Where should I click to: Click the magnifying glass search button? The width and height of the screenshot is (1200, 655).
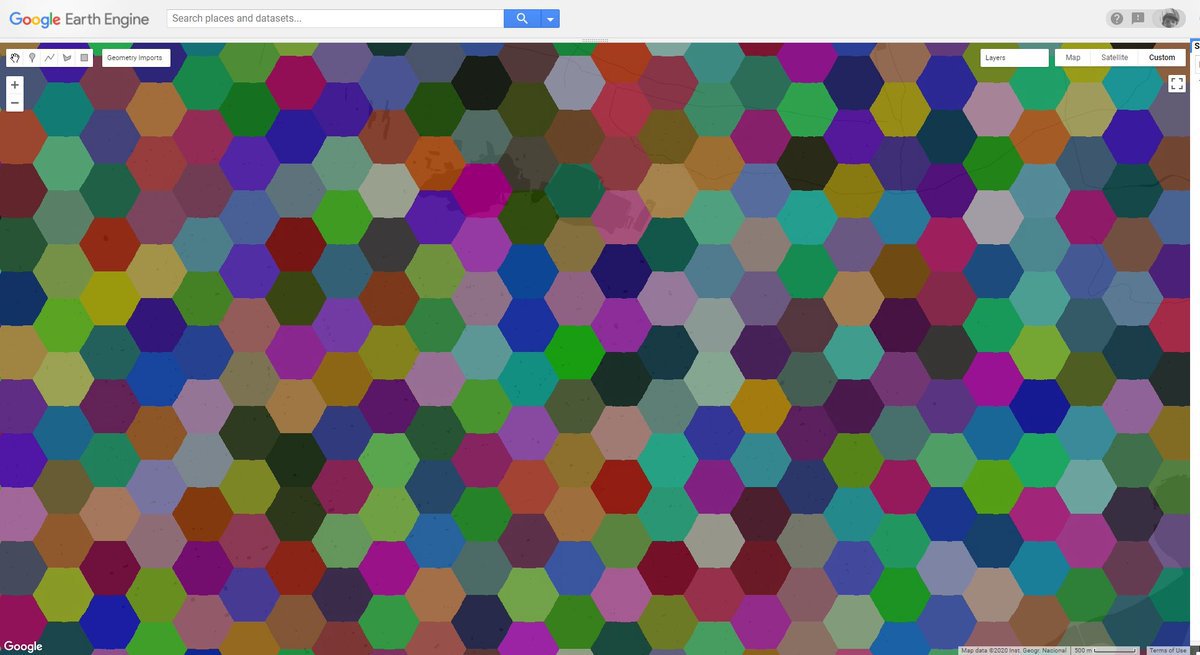521,18
